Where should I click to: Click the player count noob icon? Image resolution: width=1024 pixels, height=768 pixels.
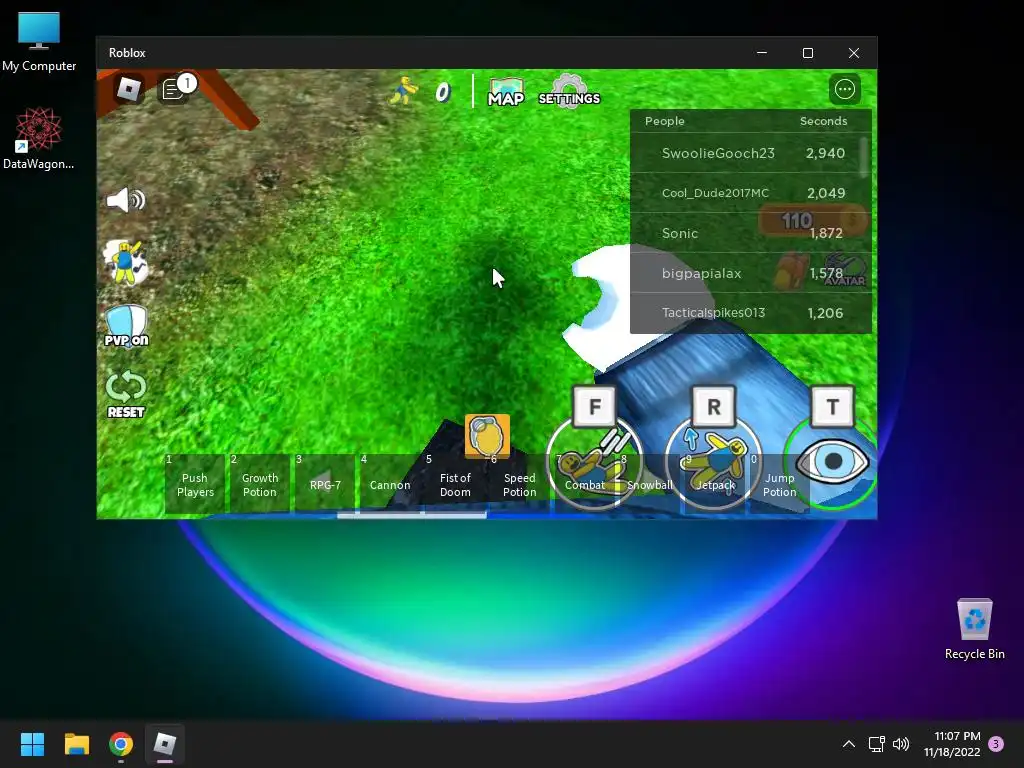pos(404,91)
